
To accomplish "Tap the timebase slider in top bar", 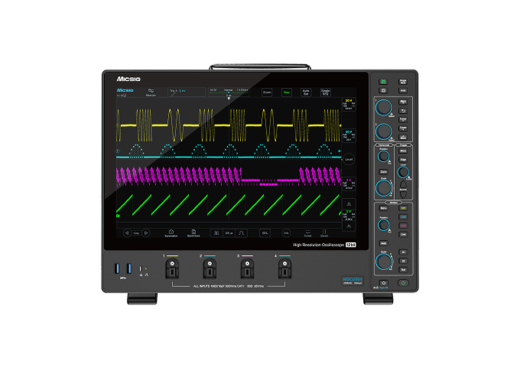I will coord(229,92).
